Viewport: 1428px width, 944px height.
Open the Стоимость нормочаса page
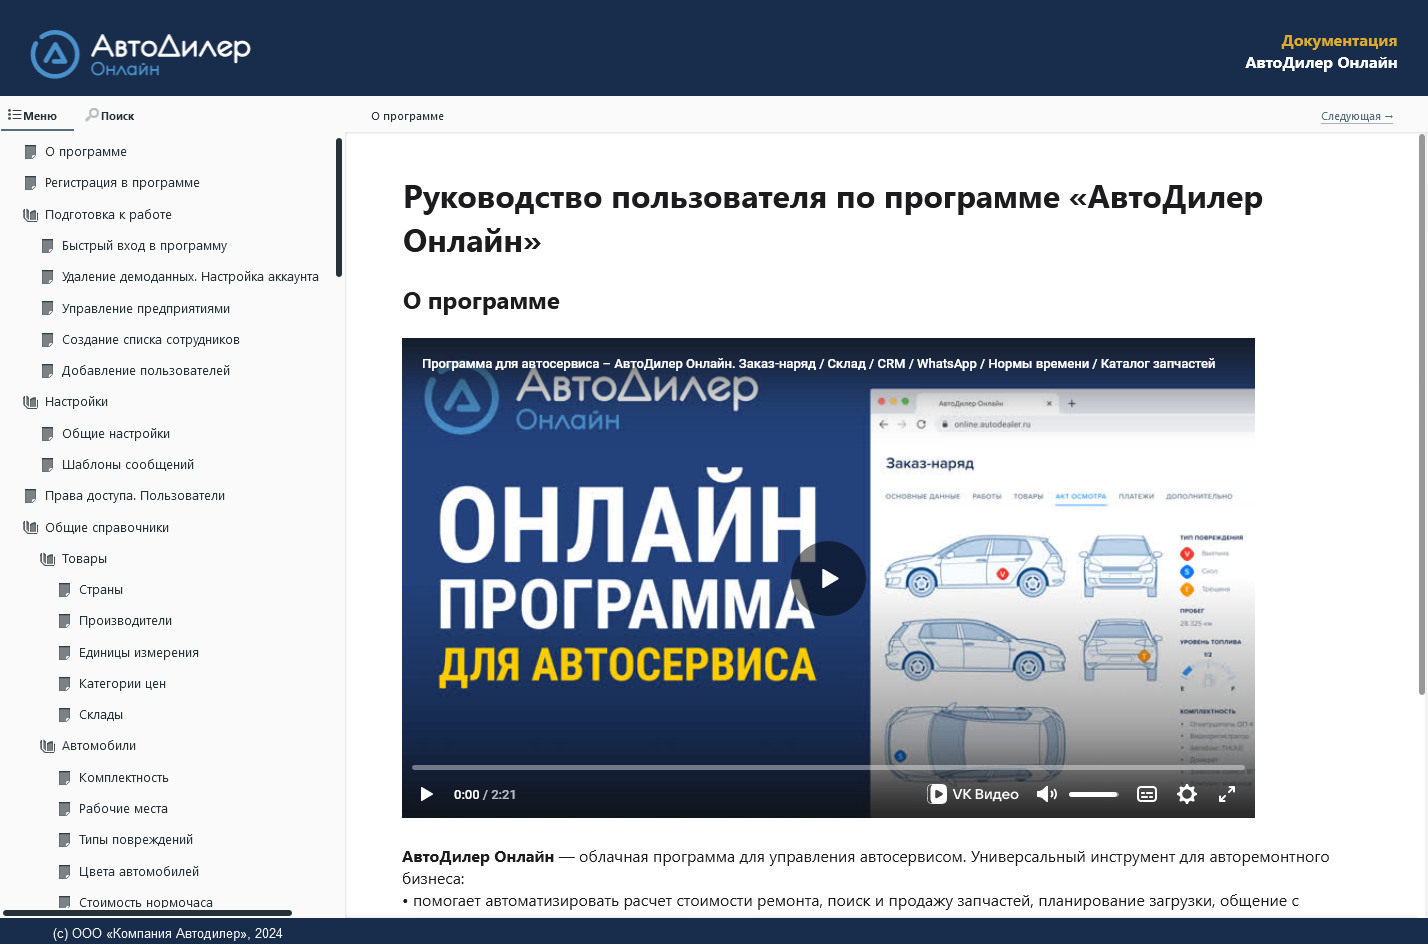(146, 903)
